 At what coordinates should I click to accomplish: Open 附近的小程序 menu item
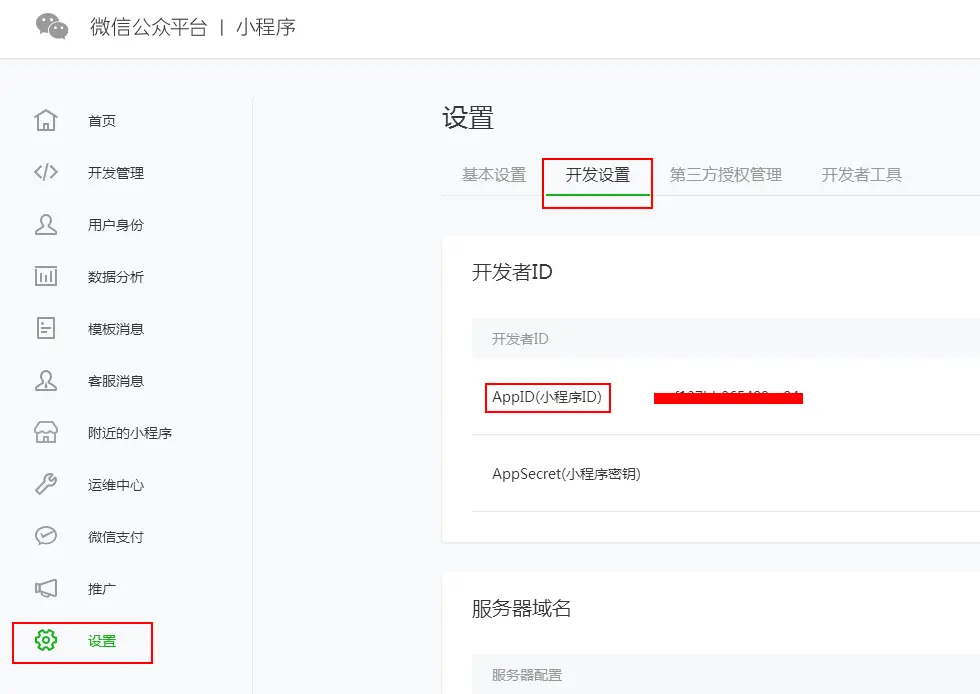click(x=130, y=433)
